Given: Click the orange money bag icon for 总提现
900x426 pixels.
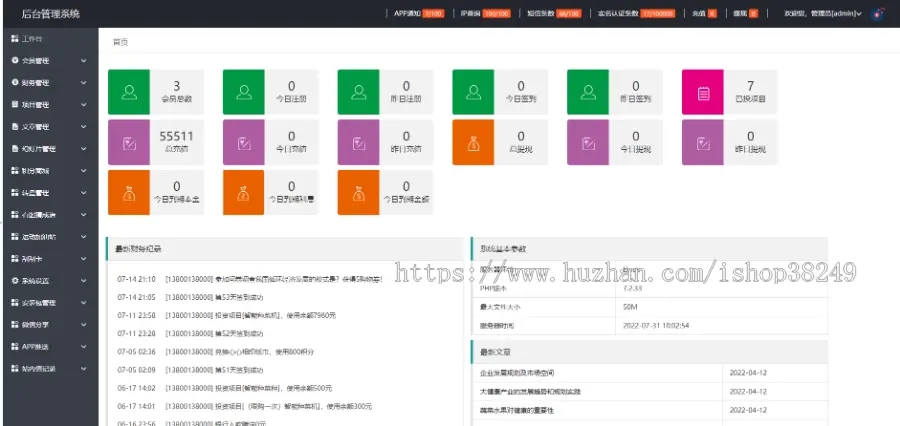Looking at the screenshot, I should (473, 142).
